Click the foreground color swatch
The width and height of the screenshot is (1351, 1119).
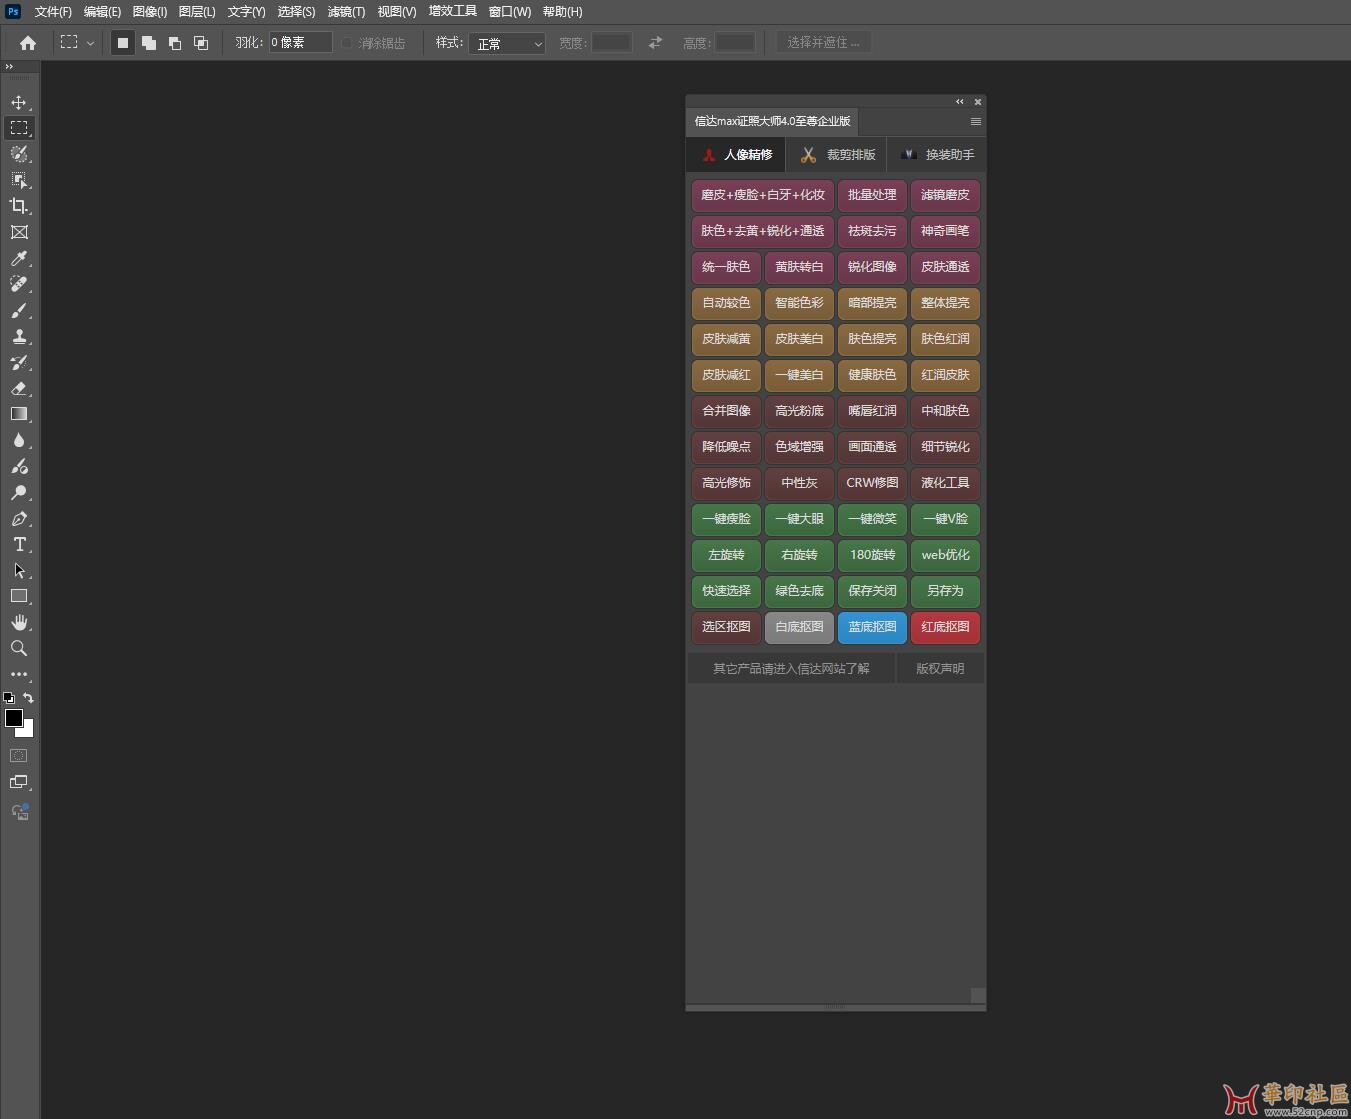tap(14, 718)
